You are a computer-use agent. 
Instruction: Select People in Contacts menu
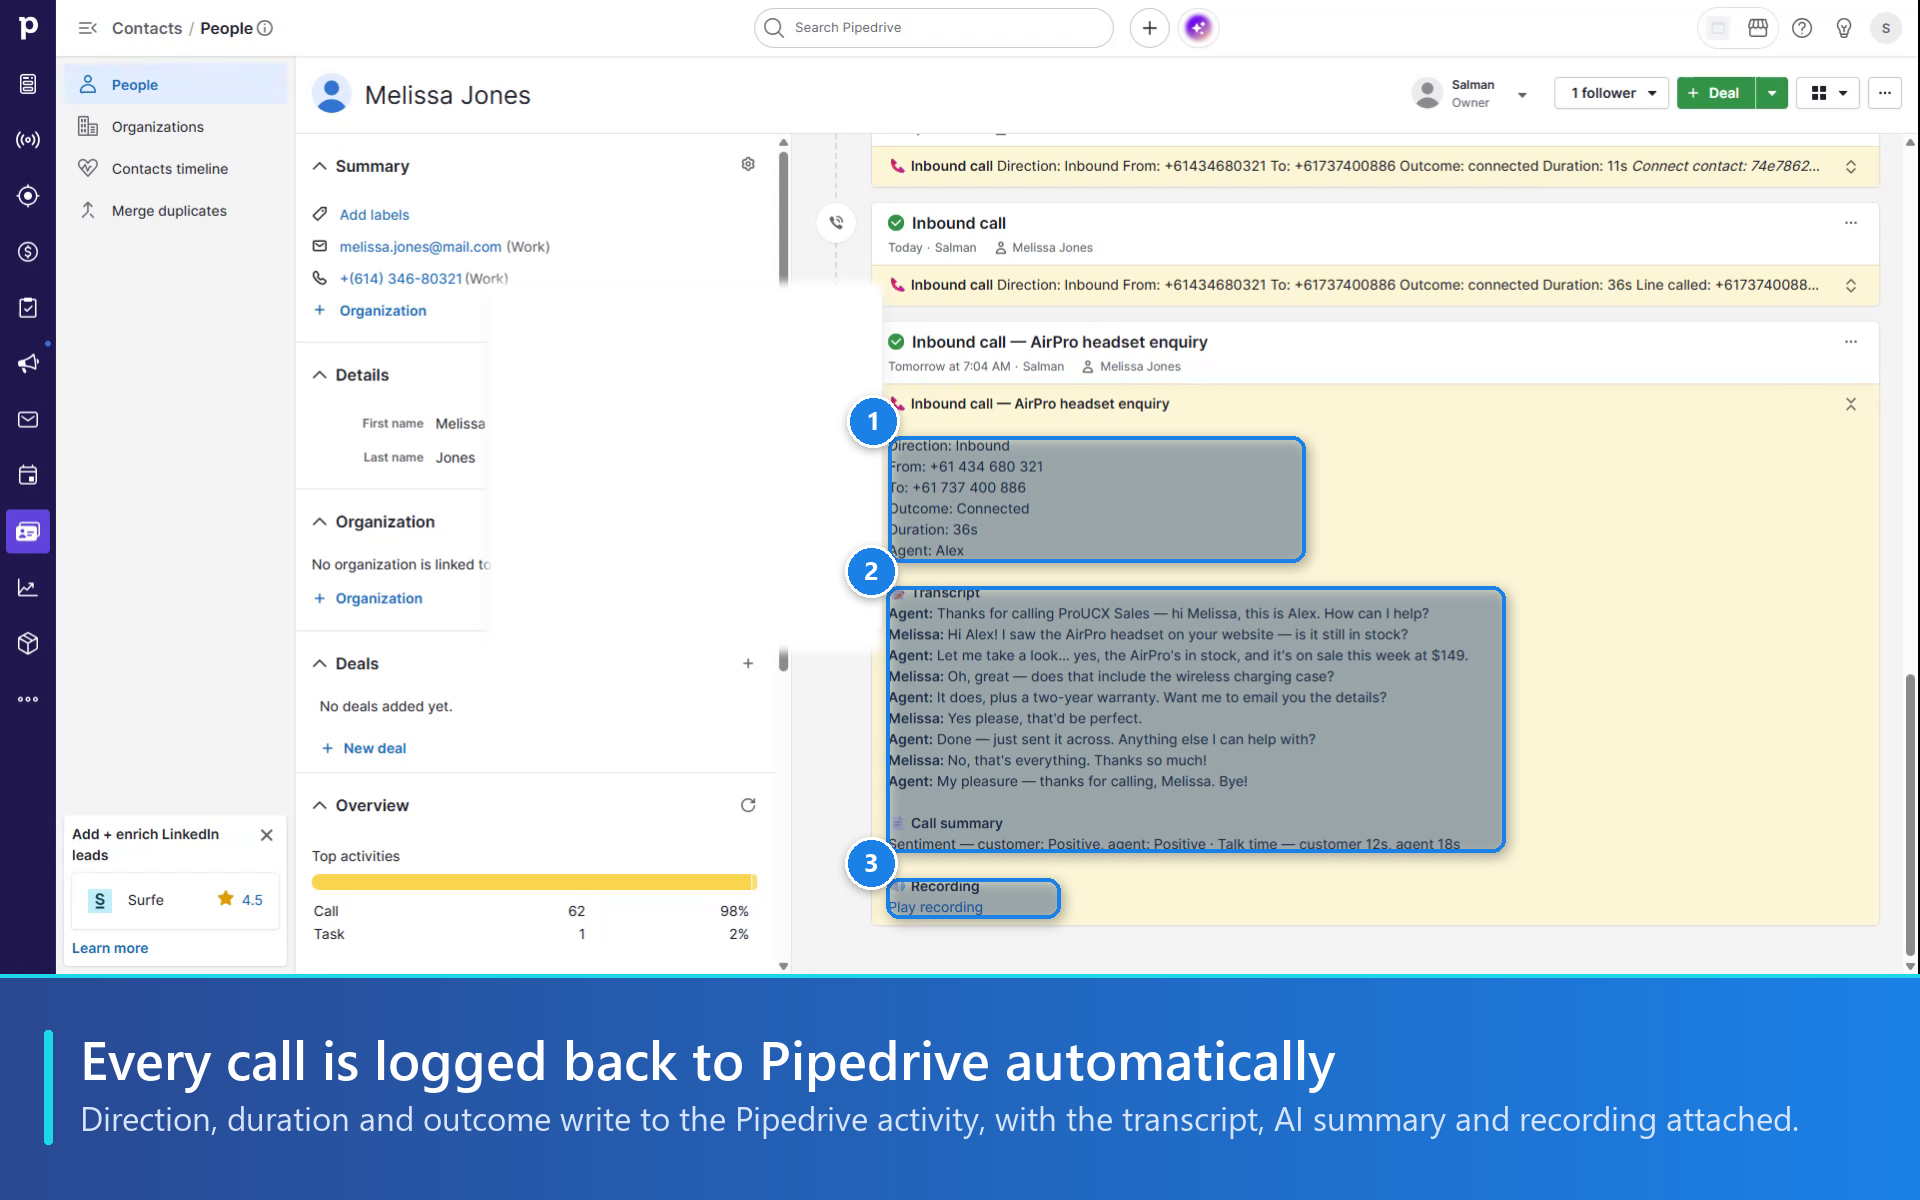176,85
